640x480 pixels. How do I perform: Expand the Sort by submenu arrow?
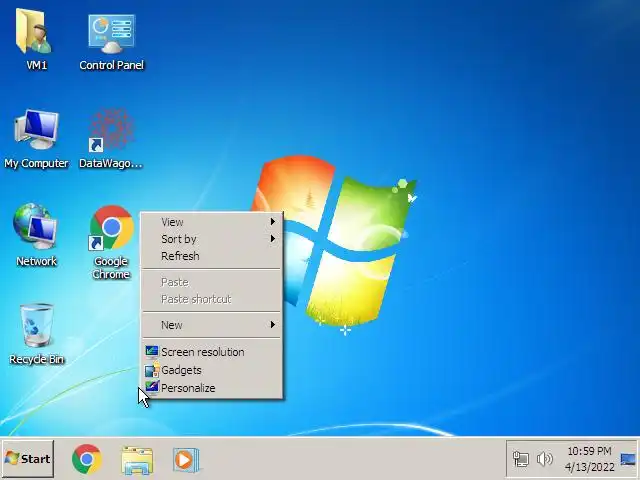click(273, 238)
